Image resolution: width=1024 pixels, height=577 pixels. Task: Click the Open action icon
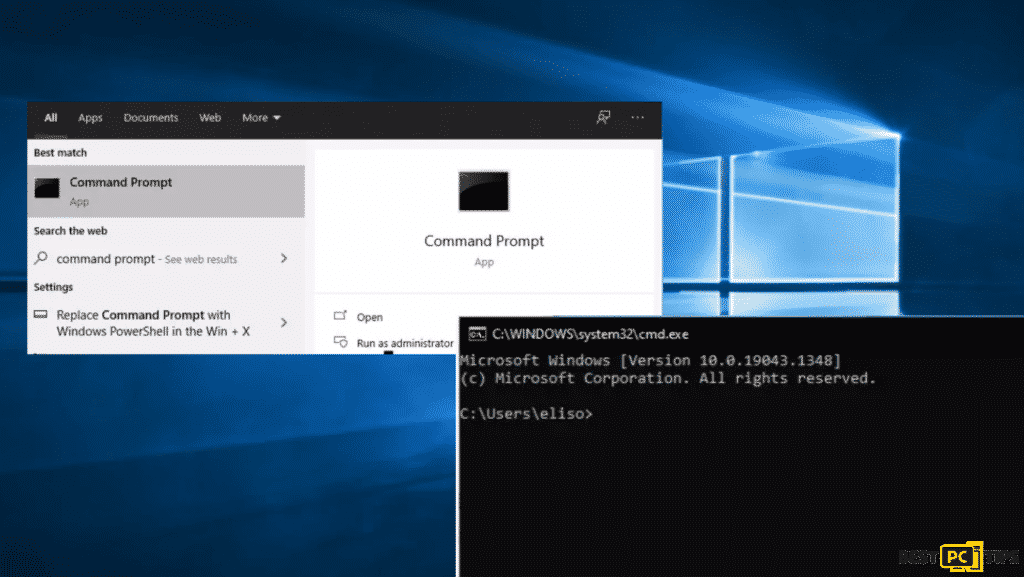pyautogui.click(x=340, y=316)
